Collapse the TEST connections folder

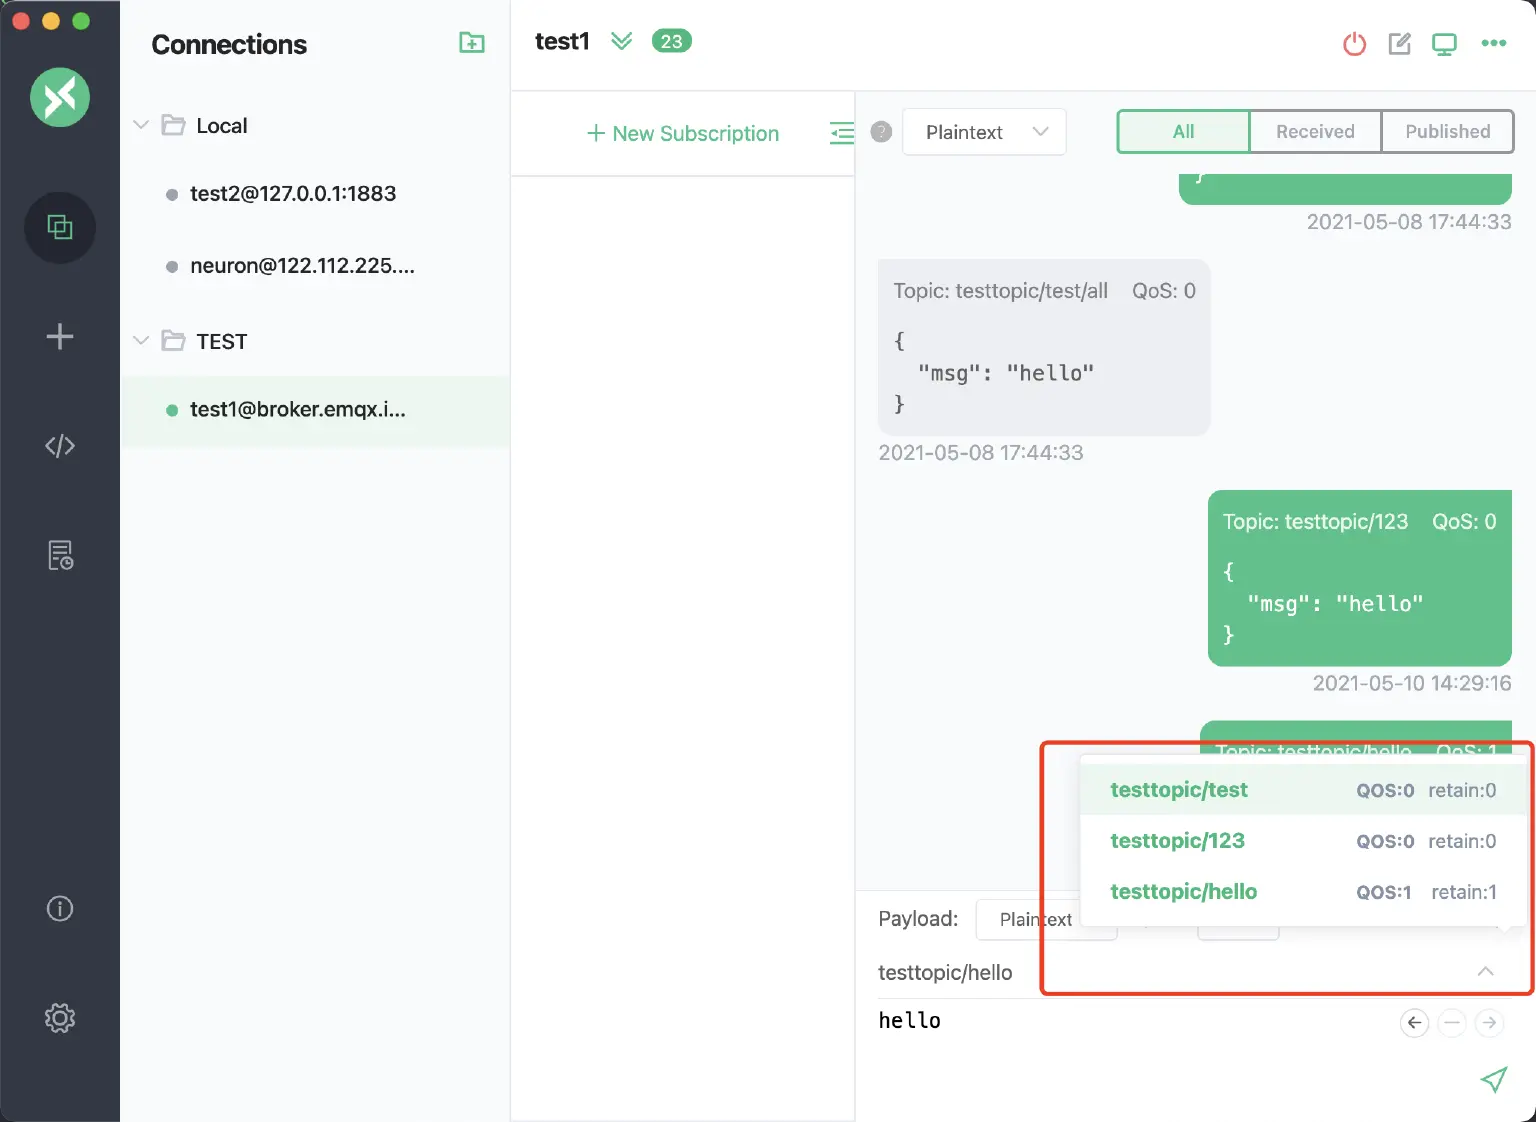141,341
